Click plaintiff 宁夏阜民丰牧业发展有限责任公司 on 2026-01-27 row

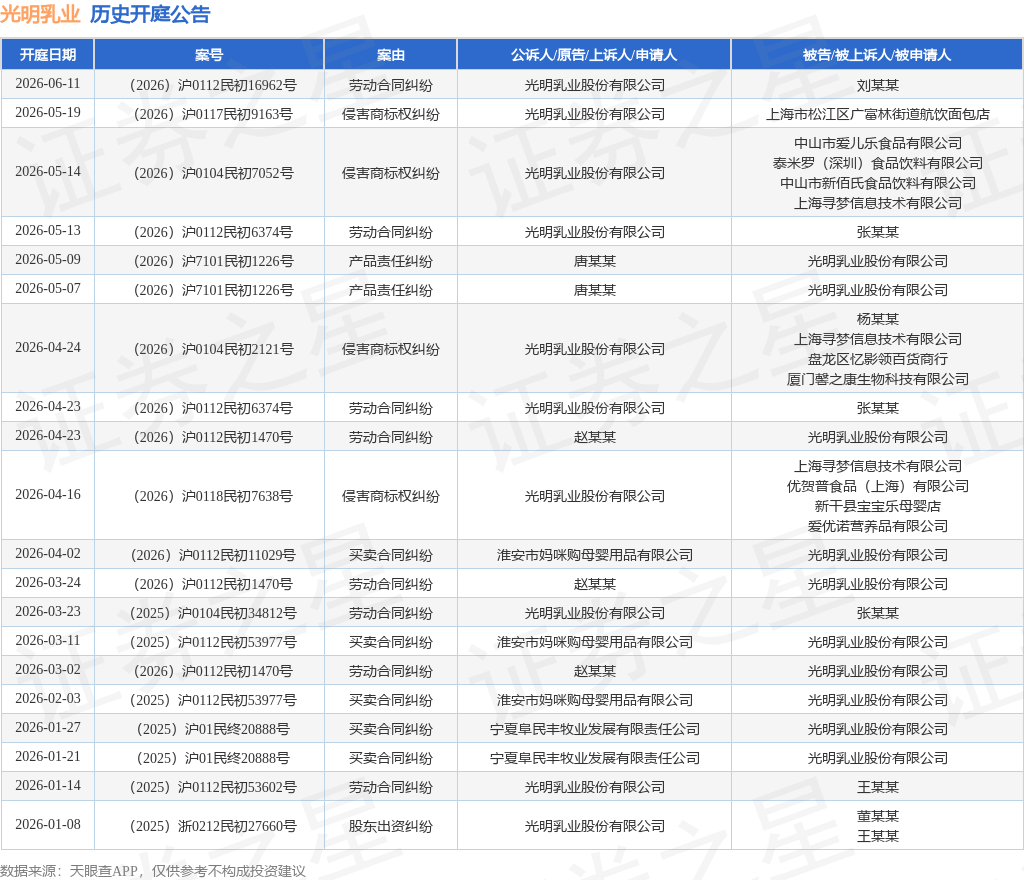(594, 729)
